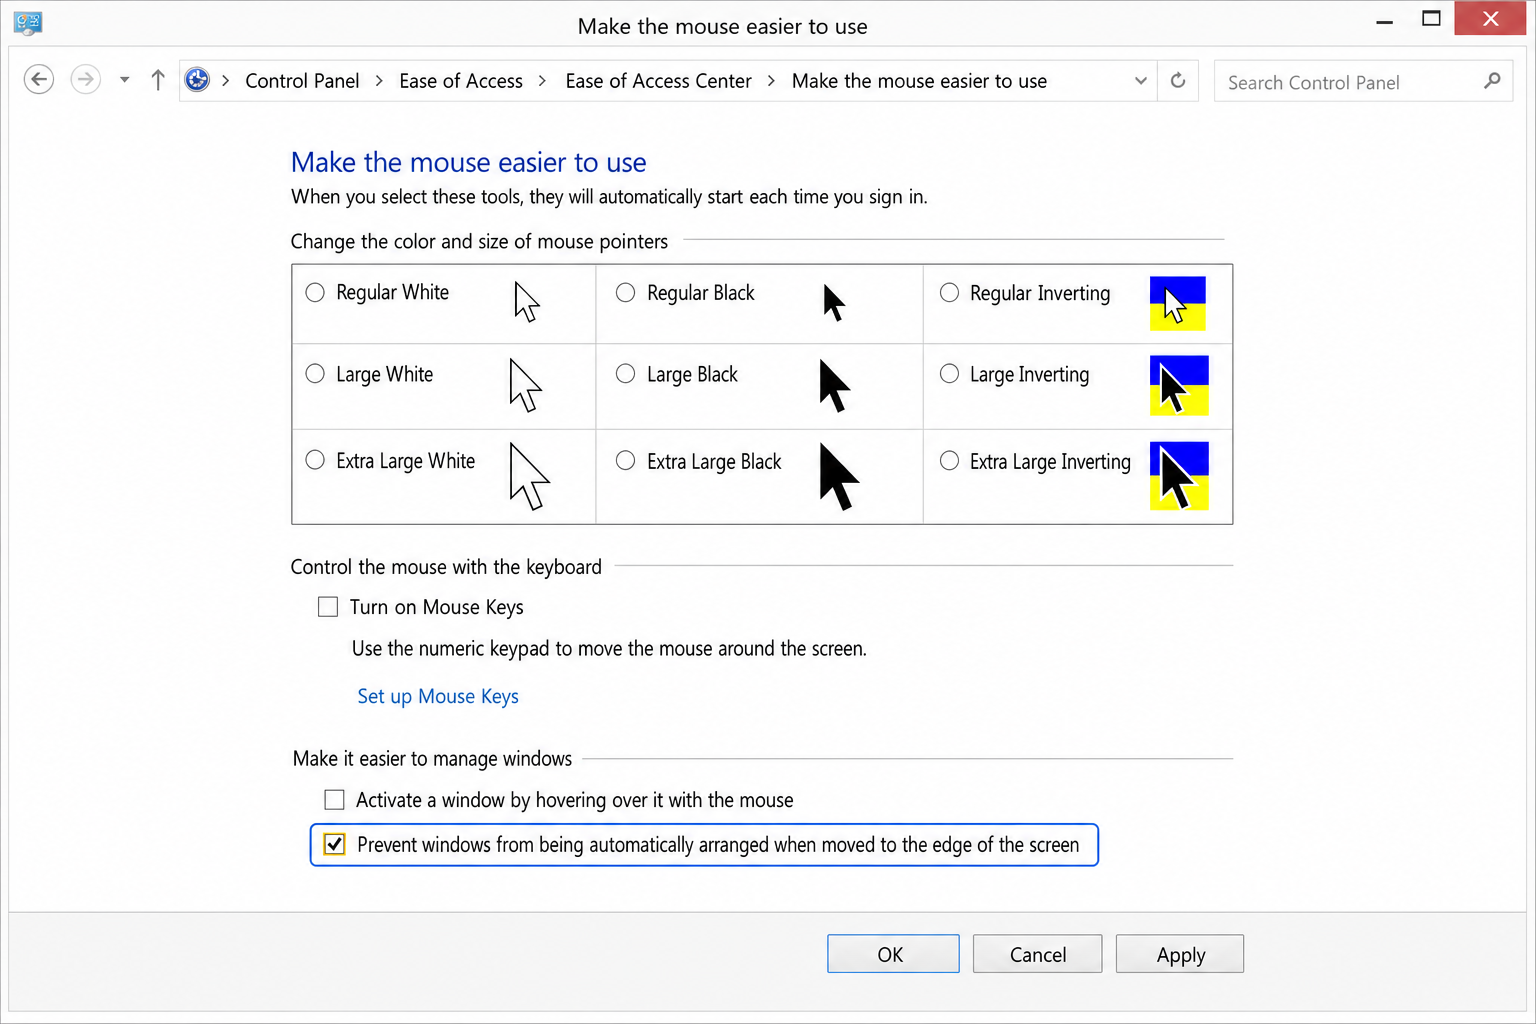Refresh the Control Panel page
Screen dimensions: 1536x1024
1178,81
